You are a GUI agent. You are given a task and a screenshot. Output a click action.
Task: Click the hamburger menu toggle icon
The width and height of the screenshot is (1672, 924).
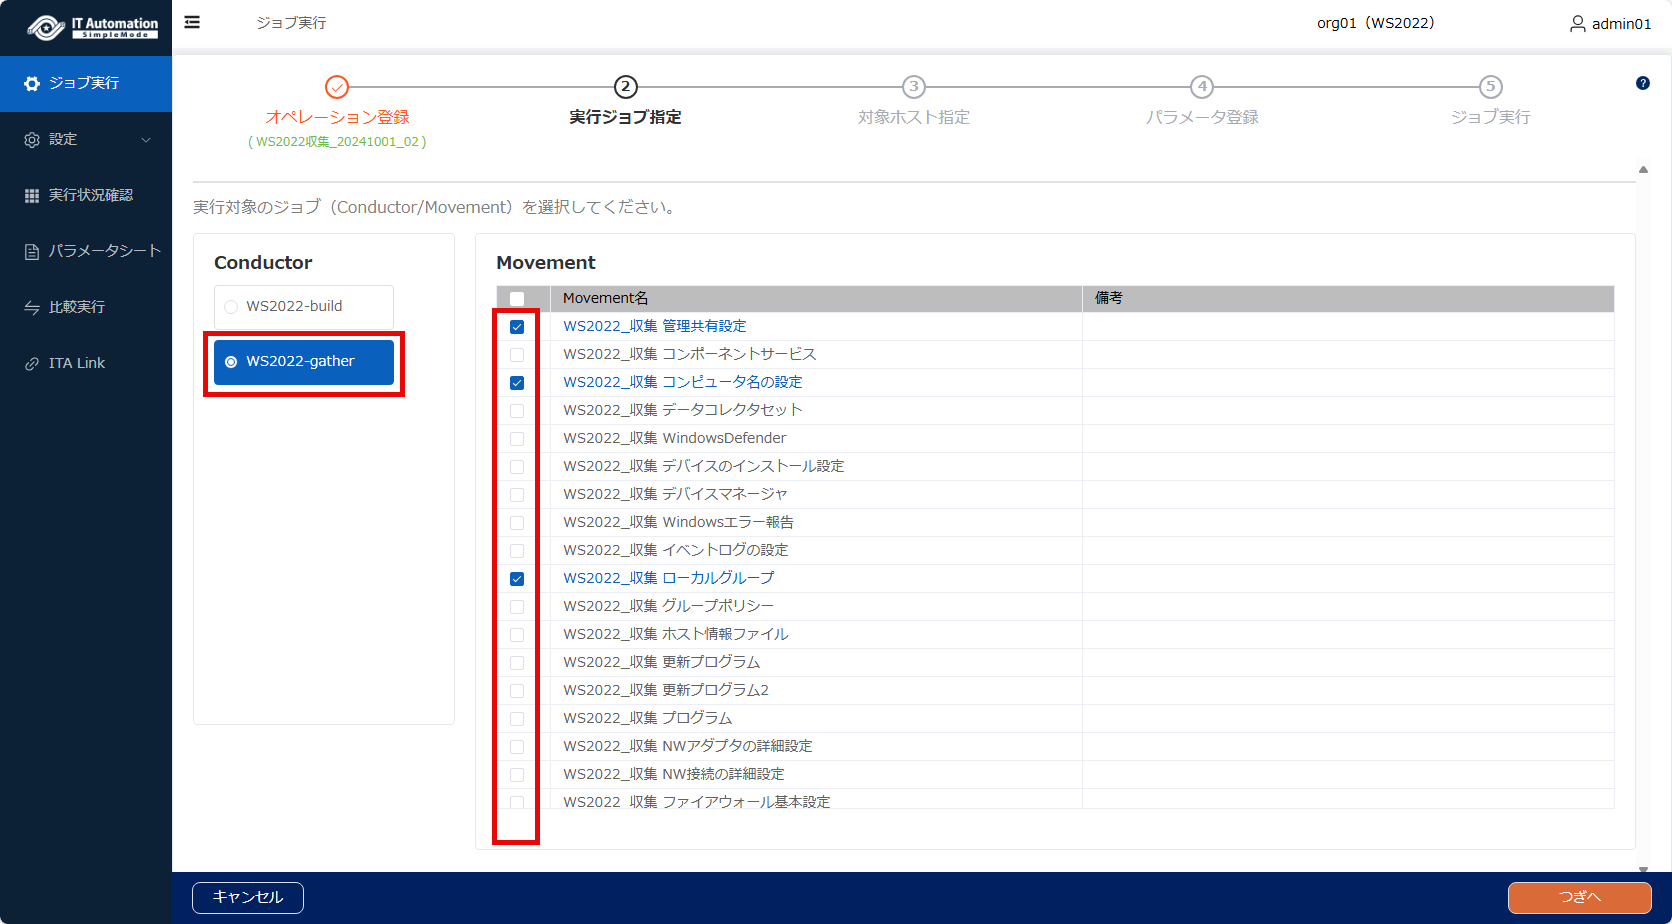coord(192,22)
